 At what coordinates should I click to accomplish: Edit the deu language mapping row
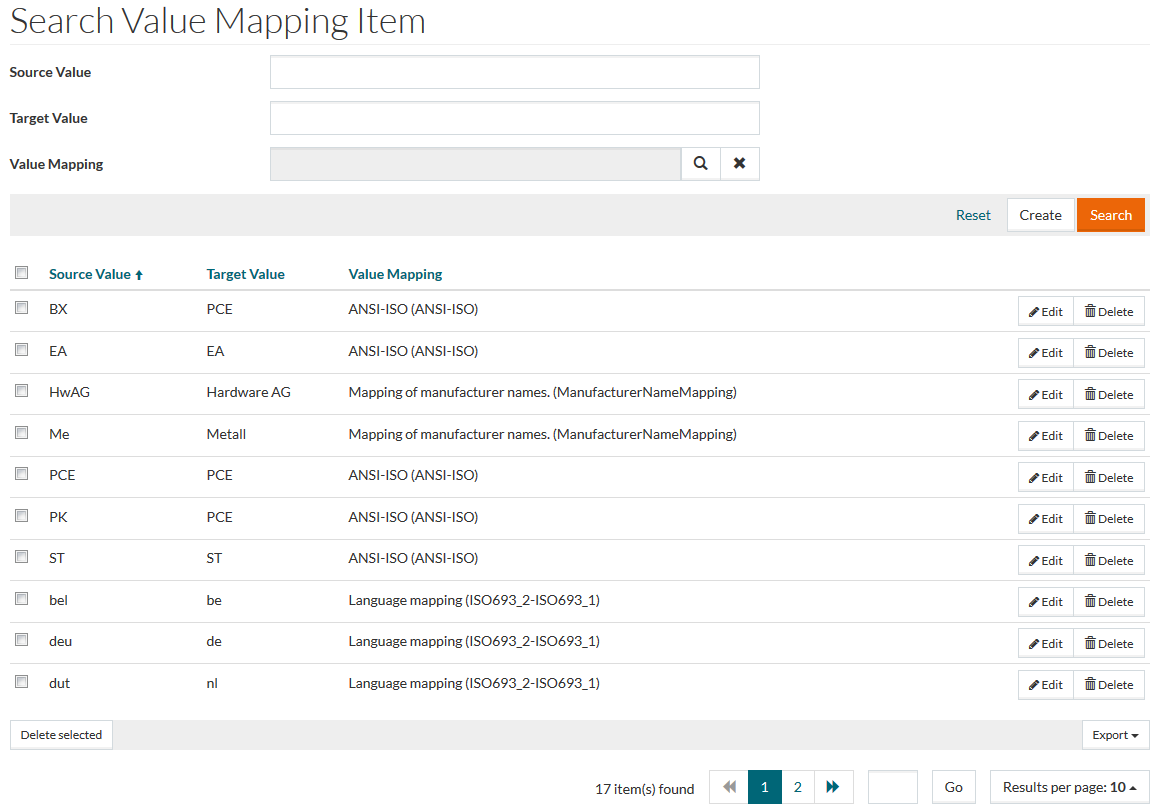pyautogui.click(x=1045, y=643)
